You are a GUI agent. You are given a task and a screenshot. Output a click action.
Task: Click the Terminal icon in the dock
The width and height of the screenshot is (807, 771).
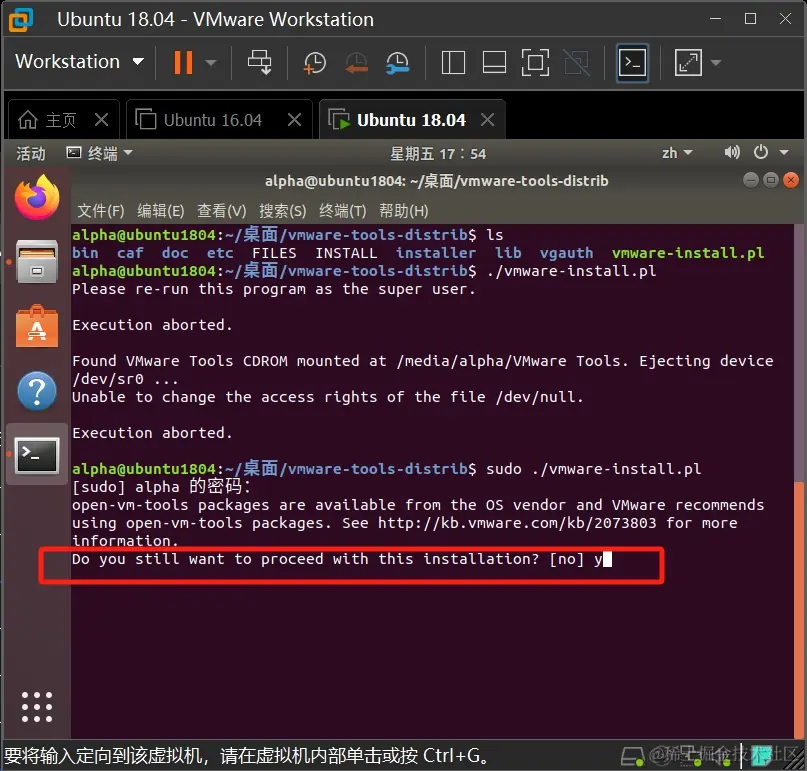(37, 455)
